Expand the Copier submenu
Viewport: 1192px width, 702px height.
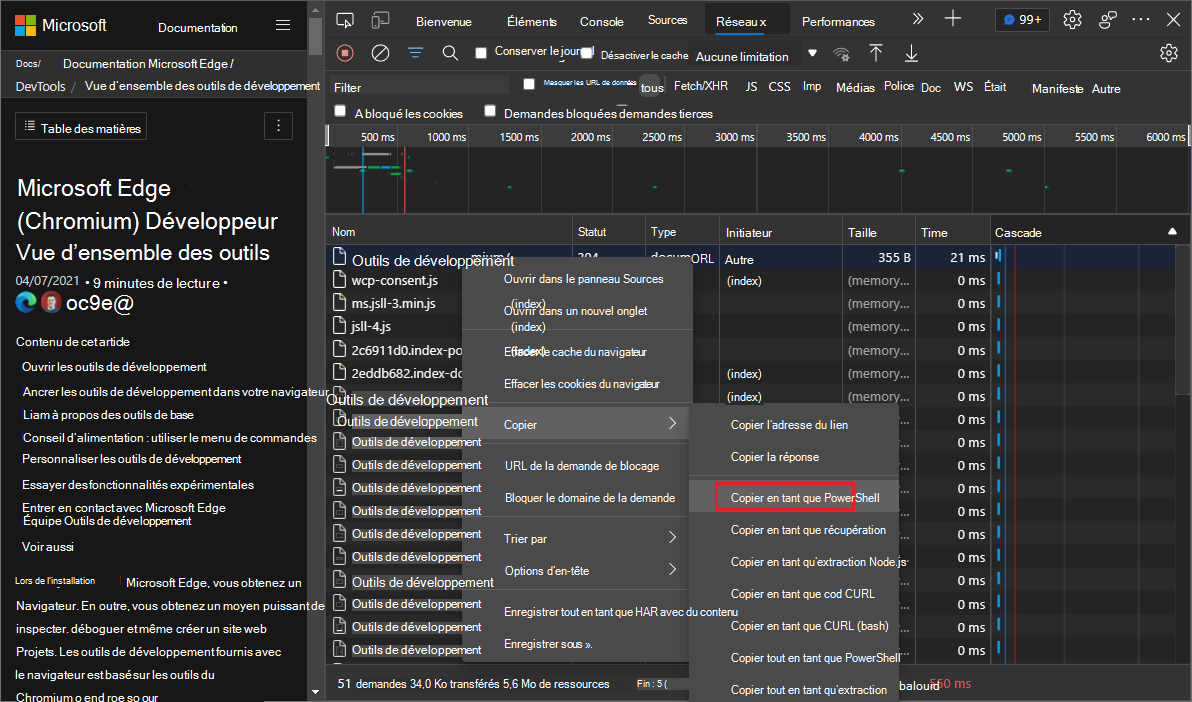pyautogui.click(x=575, y=424)
